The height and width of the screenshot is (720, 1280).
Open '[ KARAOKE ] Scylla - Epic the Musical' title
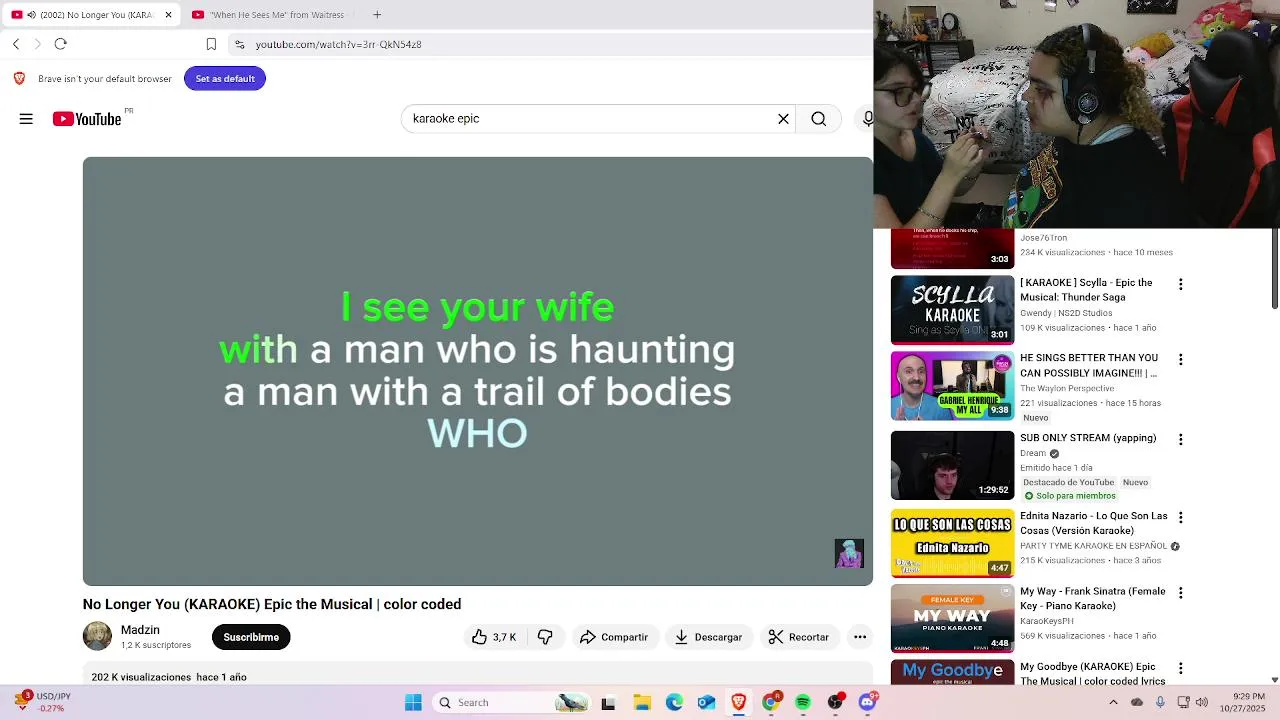1086,290
